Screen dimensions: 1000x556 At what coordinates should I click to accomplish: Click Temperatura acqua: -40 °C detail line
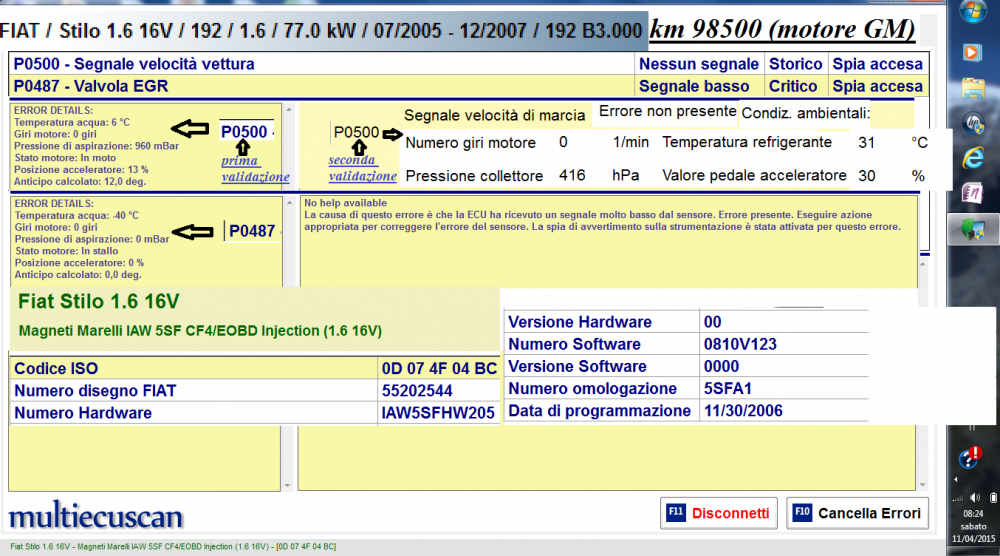(x=77, y=216)
